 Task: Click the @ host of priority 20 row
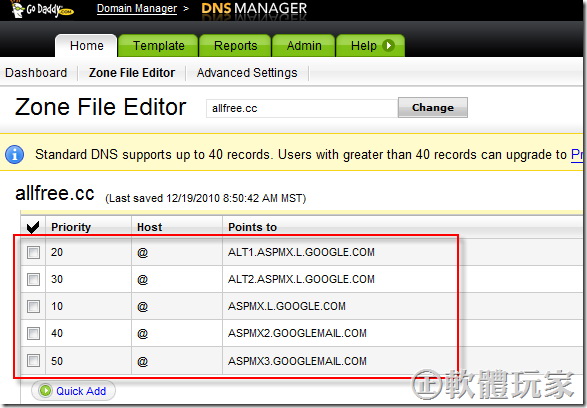tap(143, 253)
